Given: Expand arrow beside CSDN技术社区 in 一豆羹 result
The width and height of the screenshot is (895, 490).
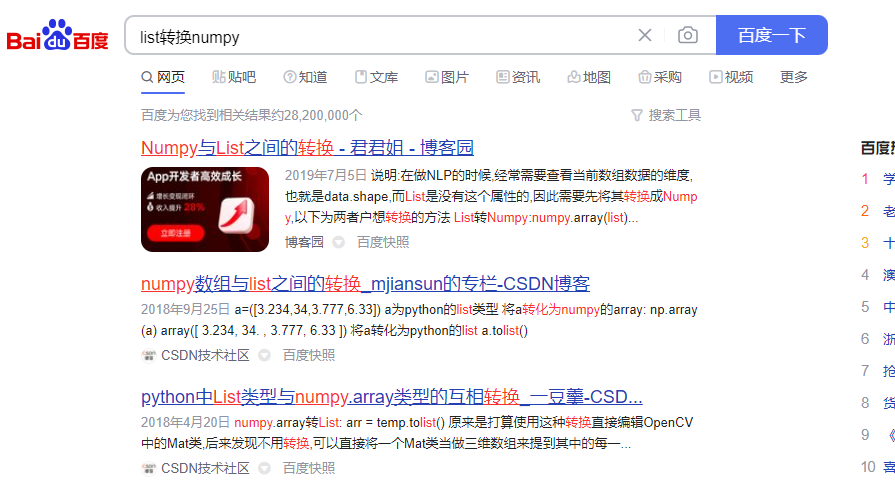Looking at the screenshot, I should (264, 468).
